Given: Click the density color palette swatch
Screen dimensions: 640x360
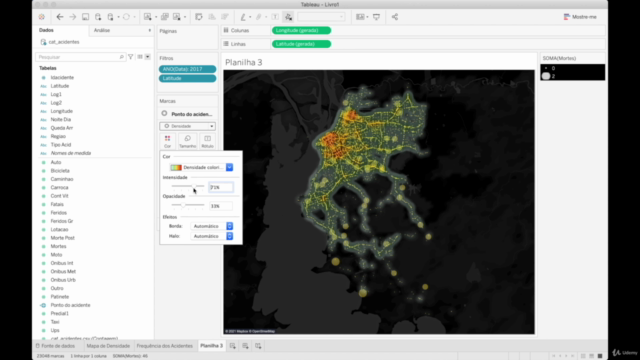Looking at the screenshot, I should click(x=176, y=167).
